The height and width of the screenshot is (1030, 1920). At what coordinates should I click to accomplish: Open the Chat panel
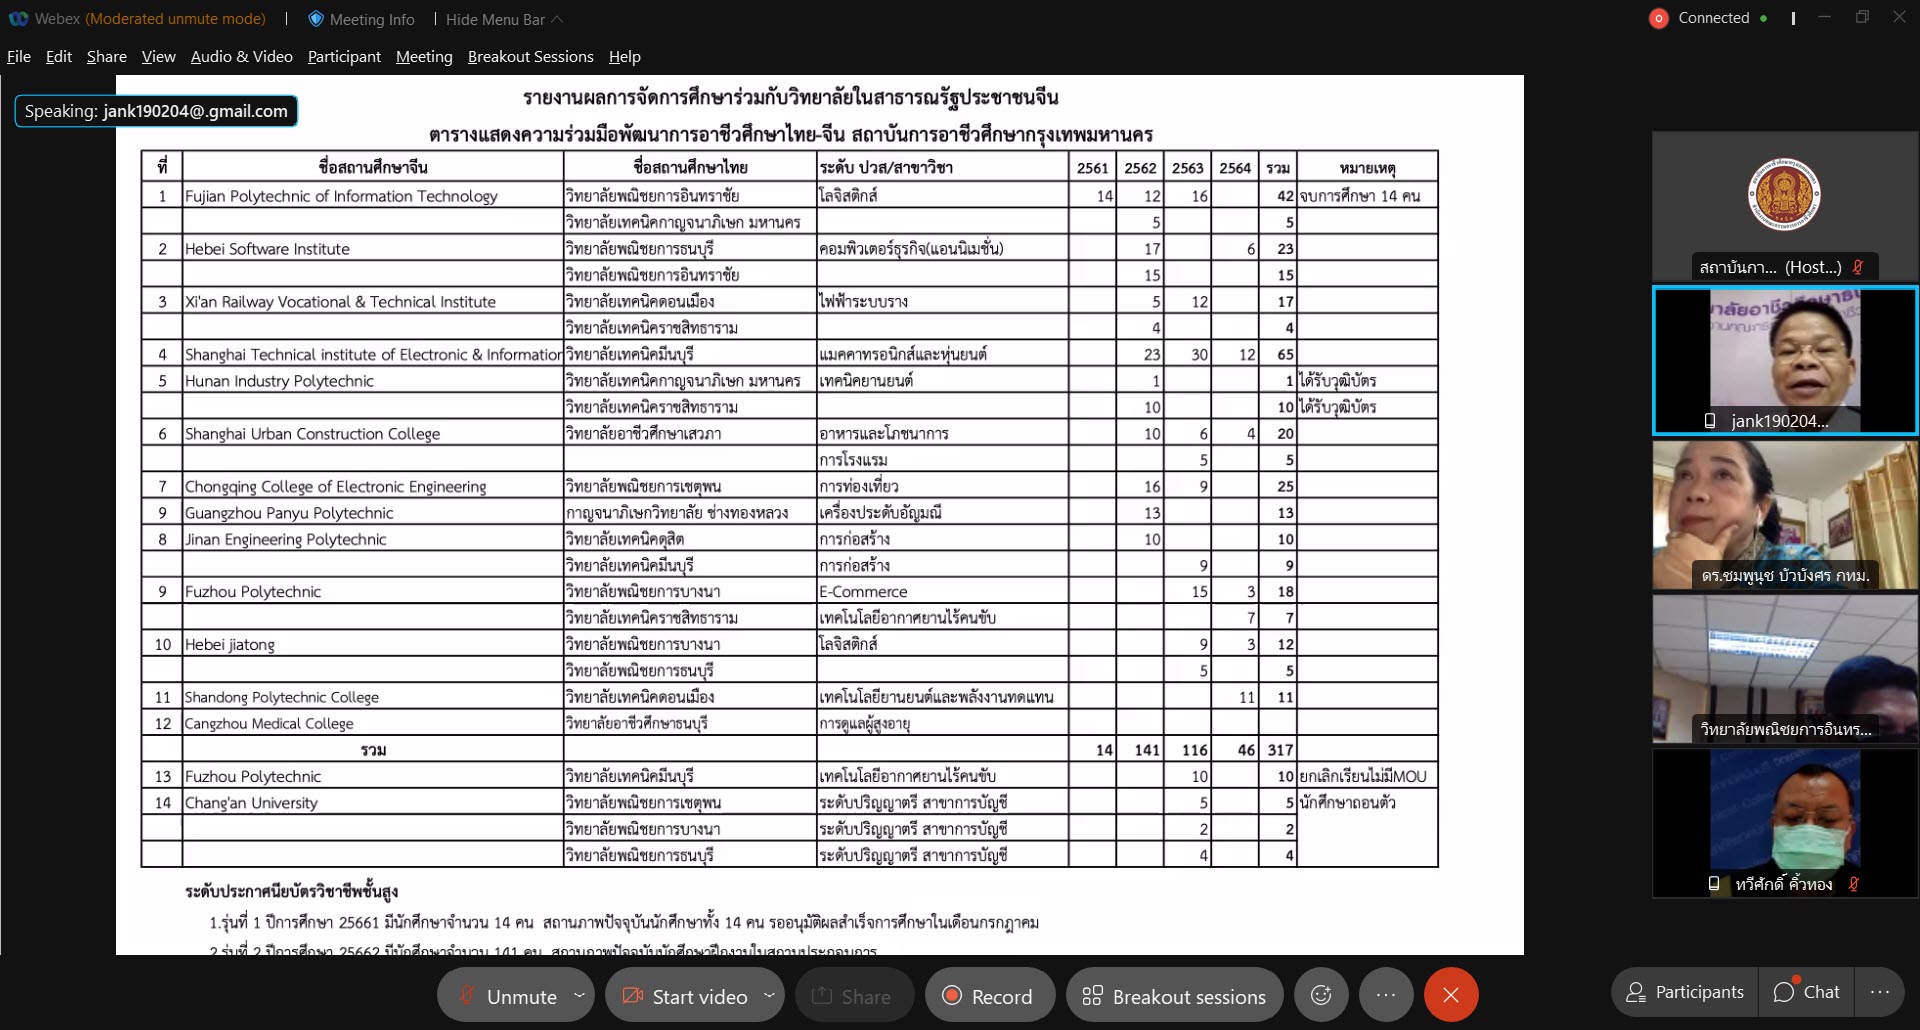[x=1807, y=992]
